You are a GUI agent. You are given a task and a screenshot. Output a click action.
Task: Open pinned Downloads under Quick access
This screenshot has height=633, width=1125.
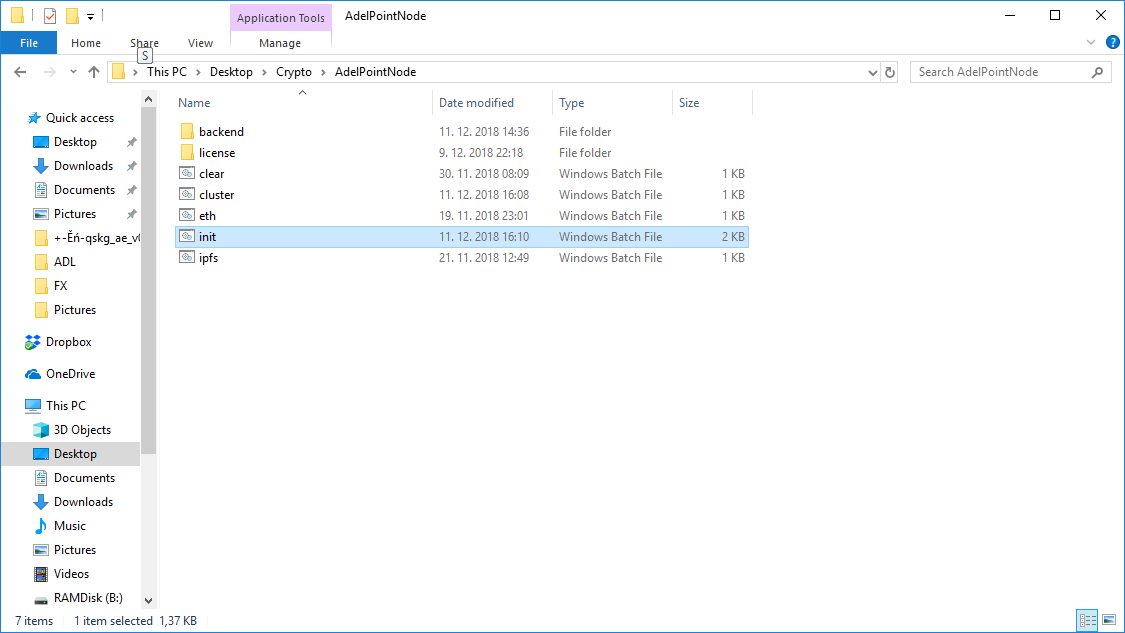point(83,166)
